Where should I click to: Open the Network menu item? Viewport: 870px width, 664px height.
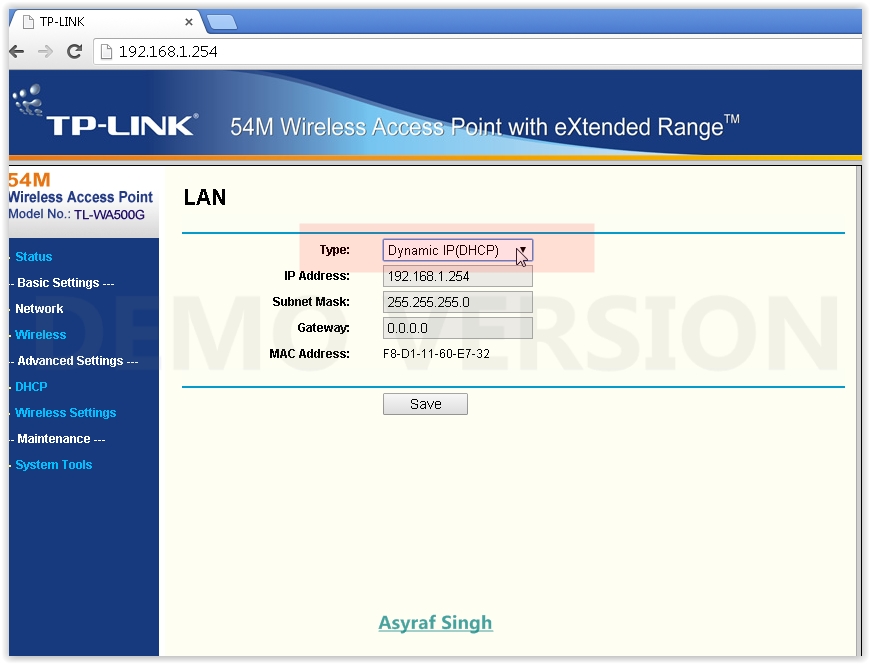coord(39,309)
